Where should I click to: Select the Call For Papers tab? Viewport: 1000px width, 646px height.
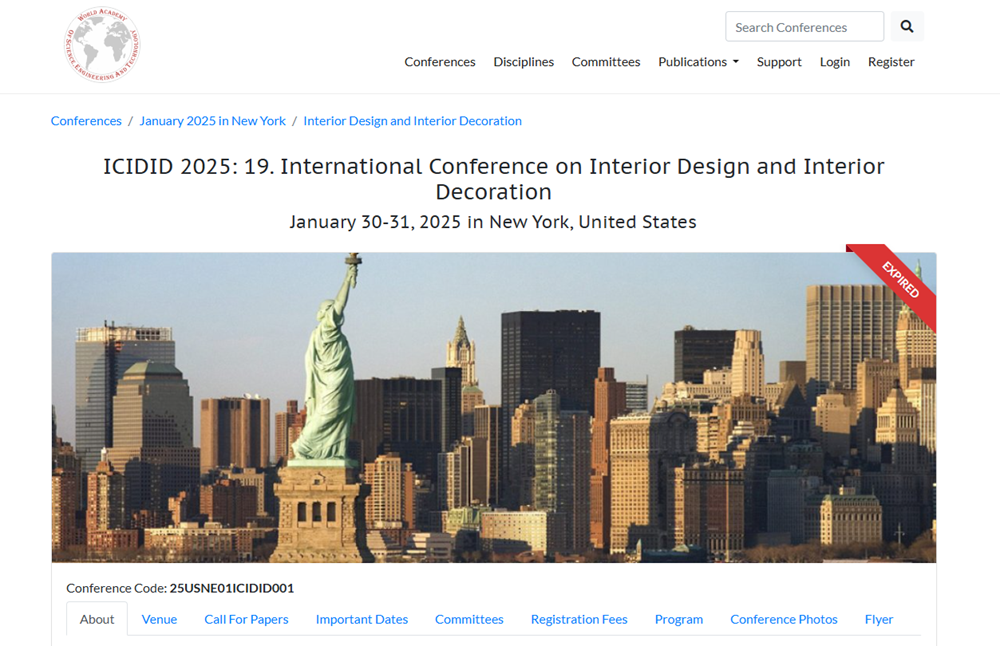(x=246, y=619)
